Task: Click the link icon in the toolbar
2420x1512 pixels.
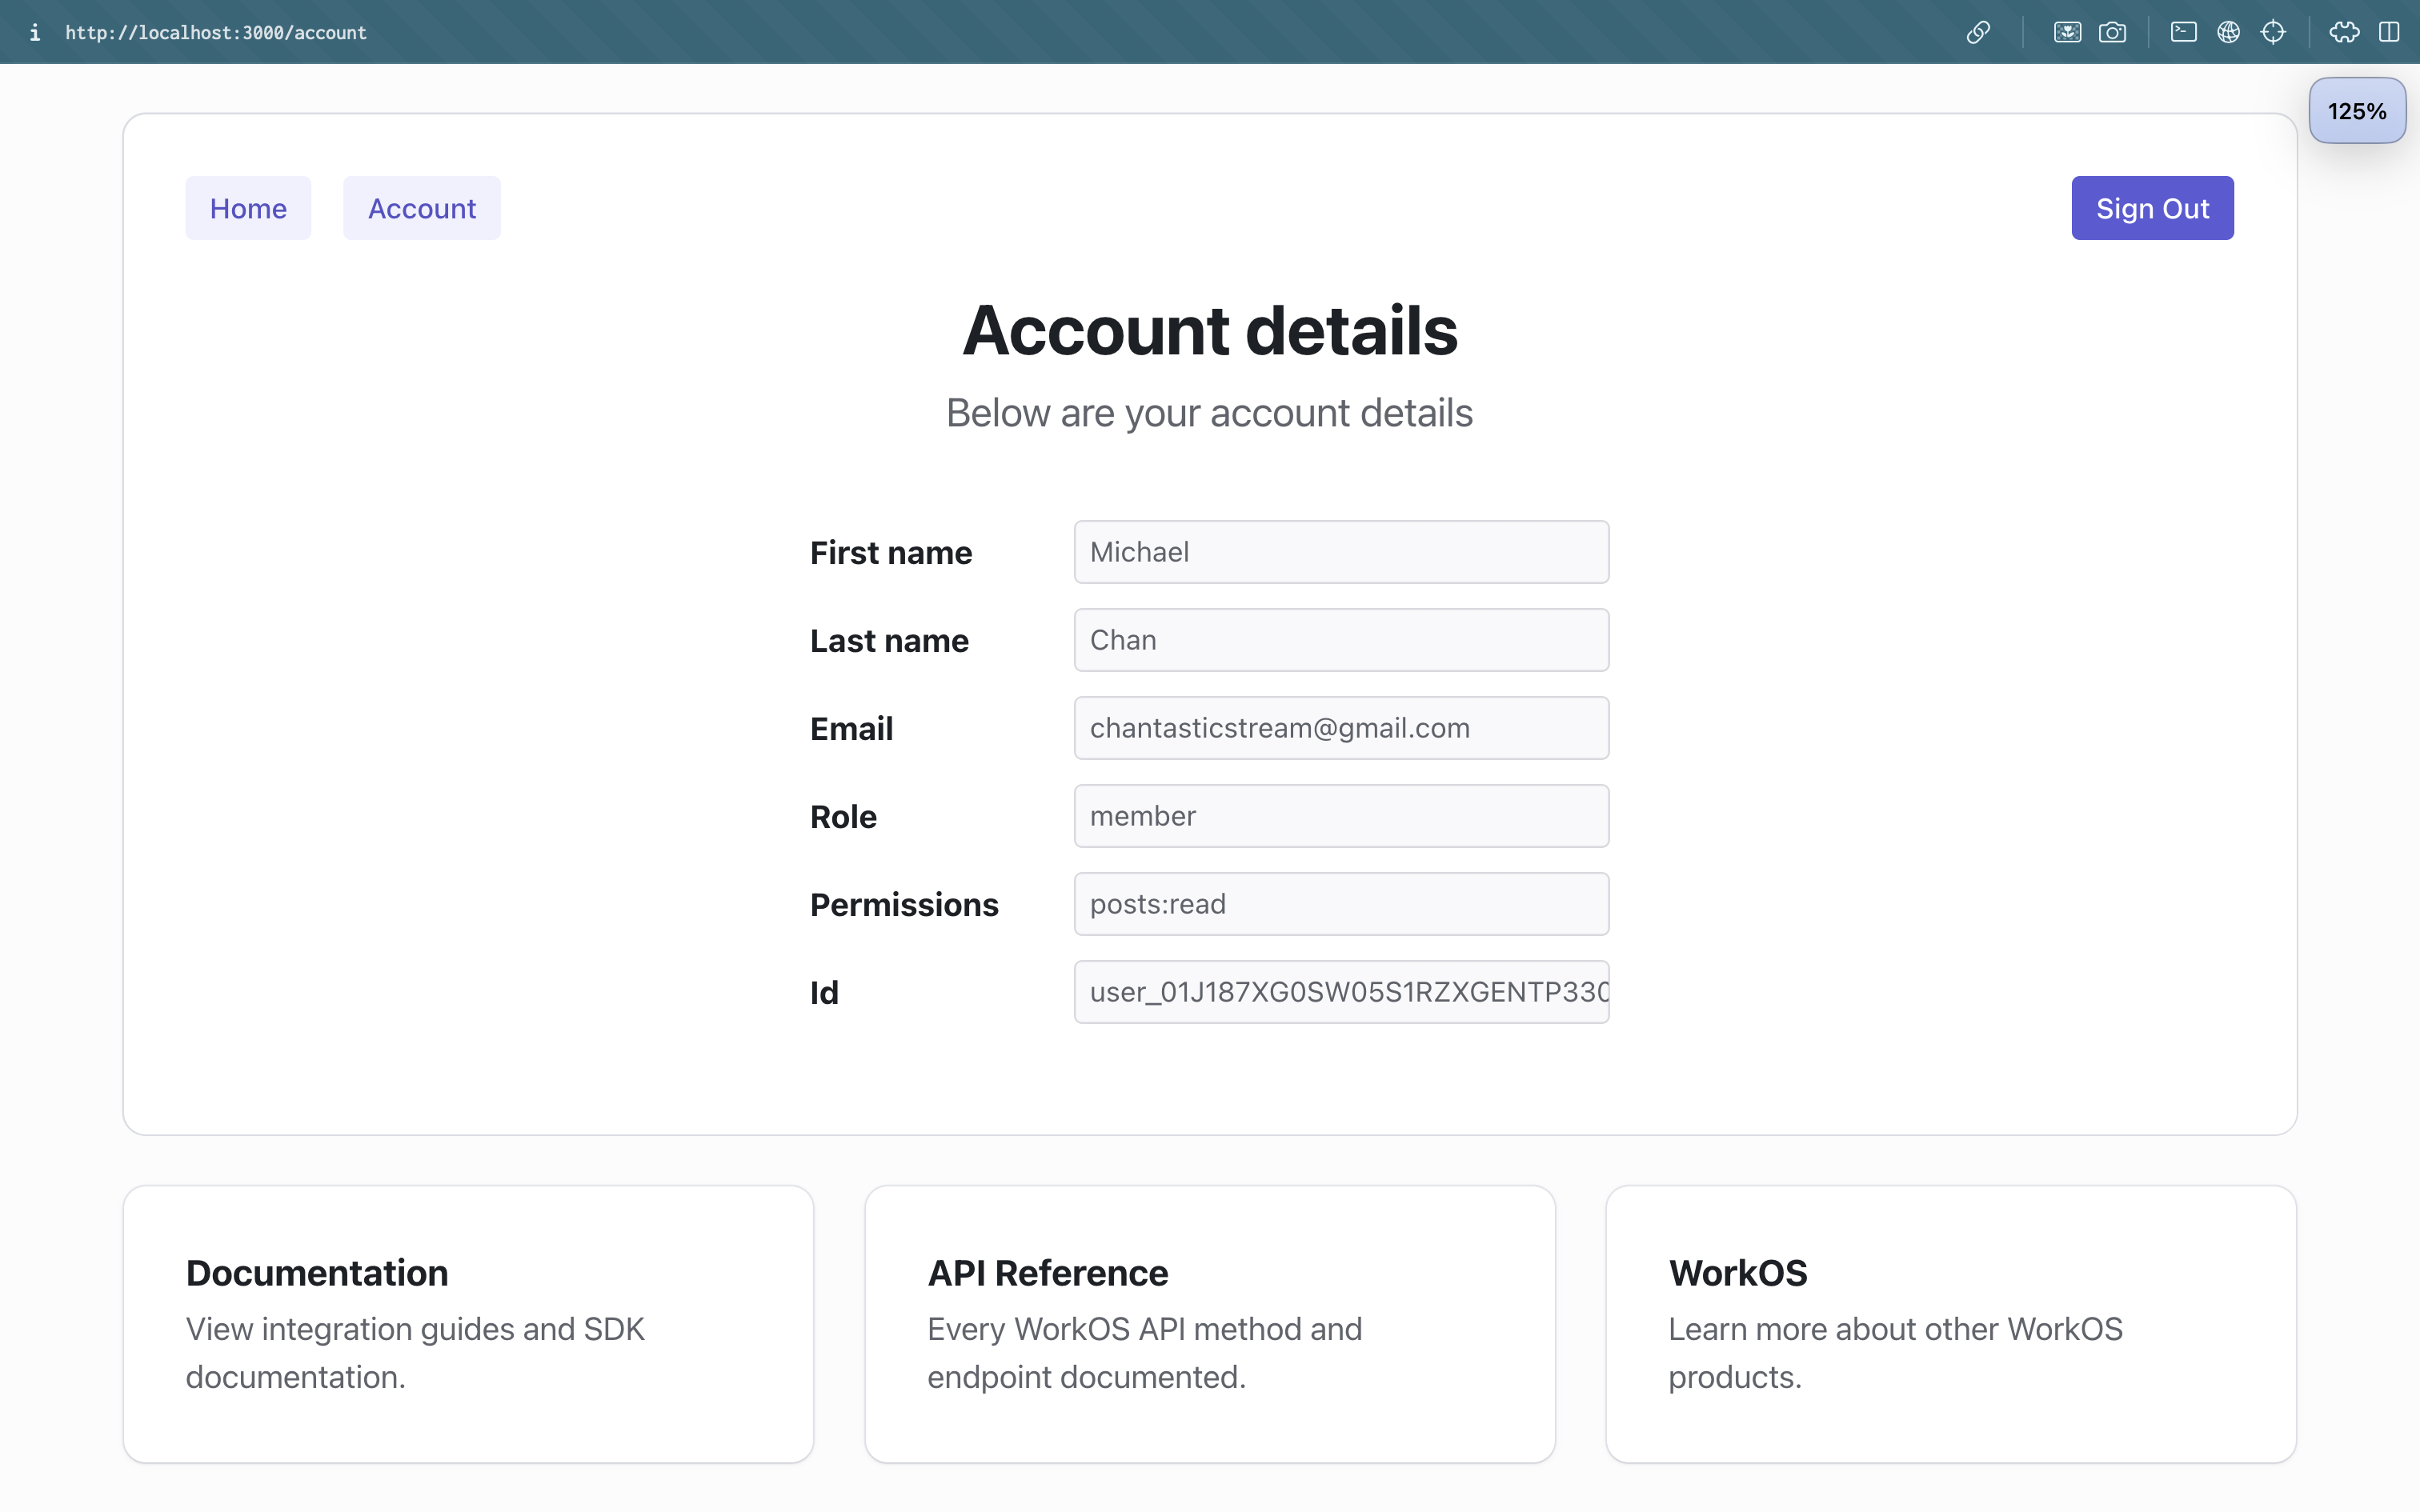Action: coord(1978,32)
